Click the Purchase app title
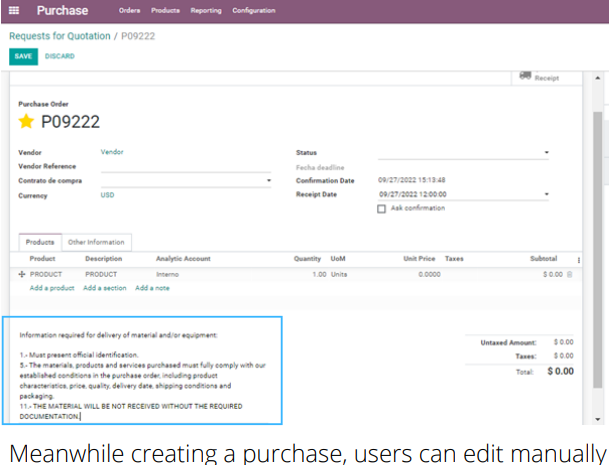 [63, 10]
